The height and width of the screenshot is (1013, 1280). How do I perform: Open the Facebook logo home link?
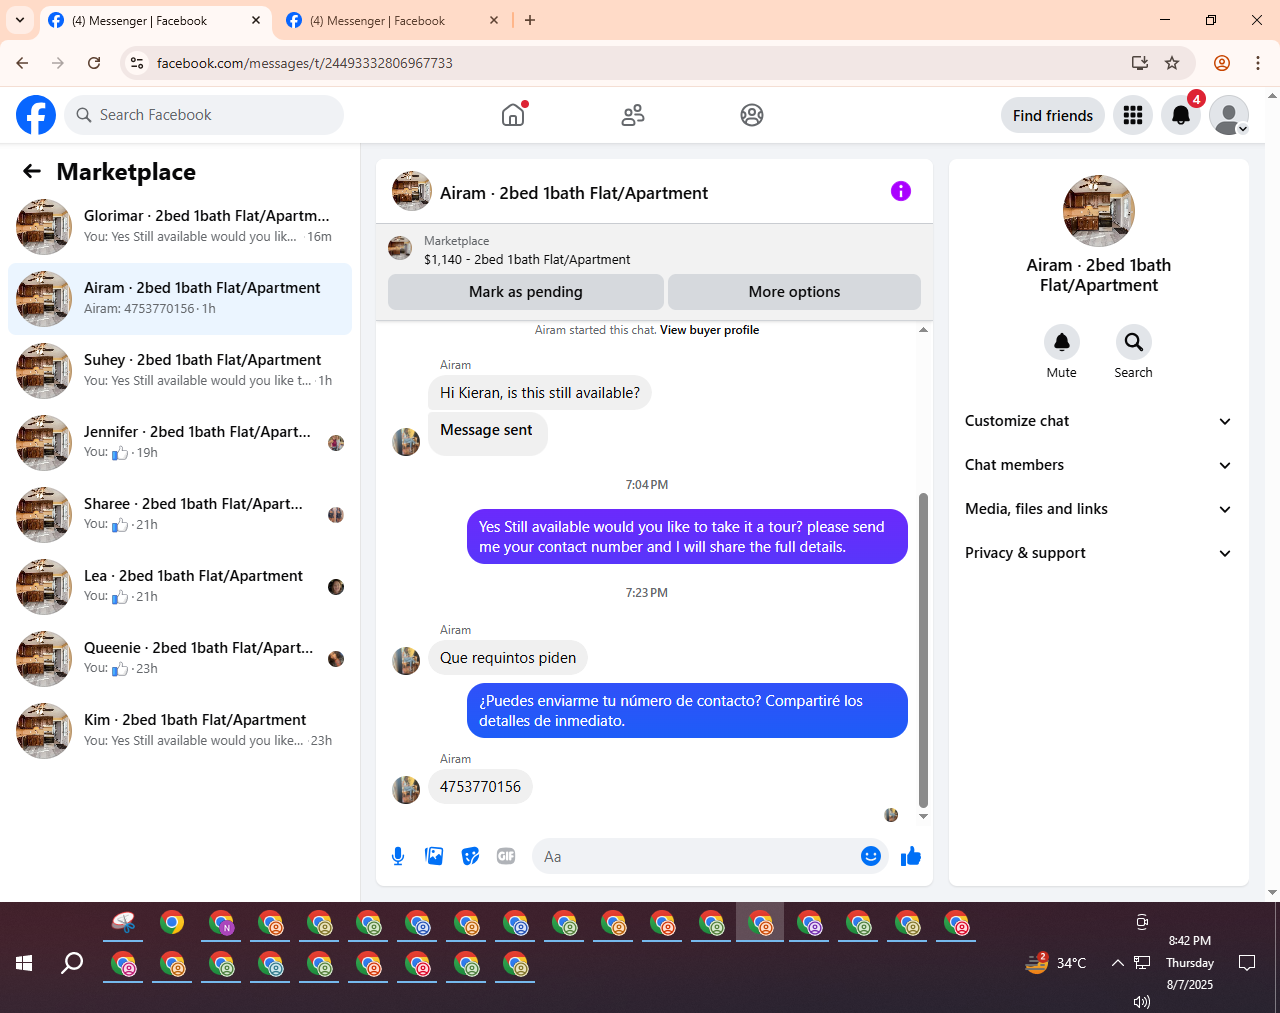point(36,115)
